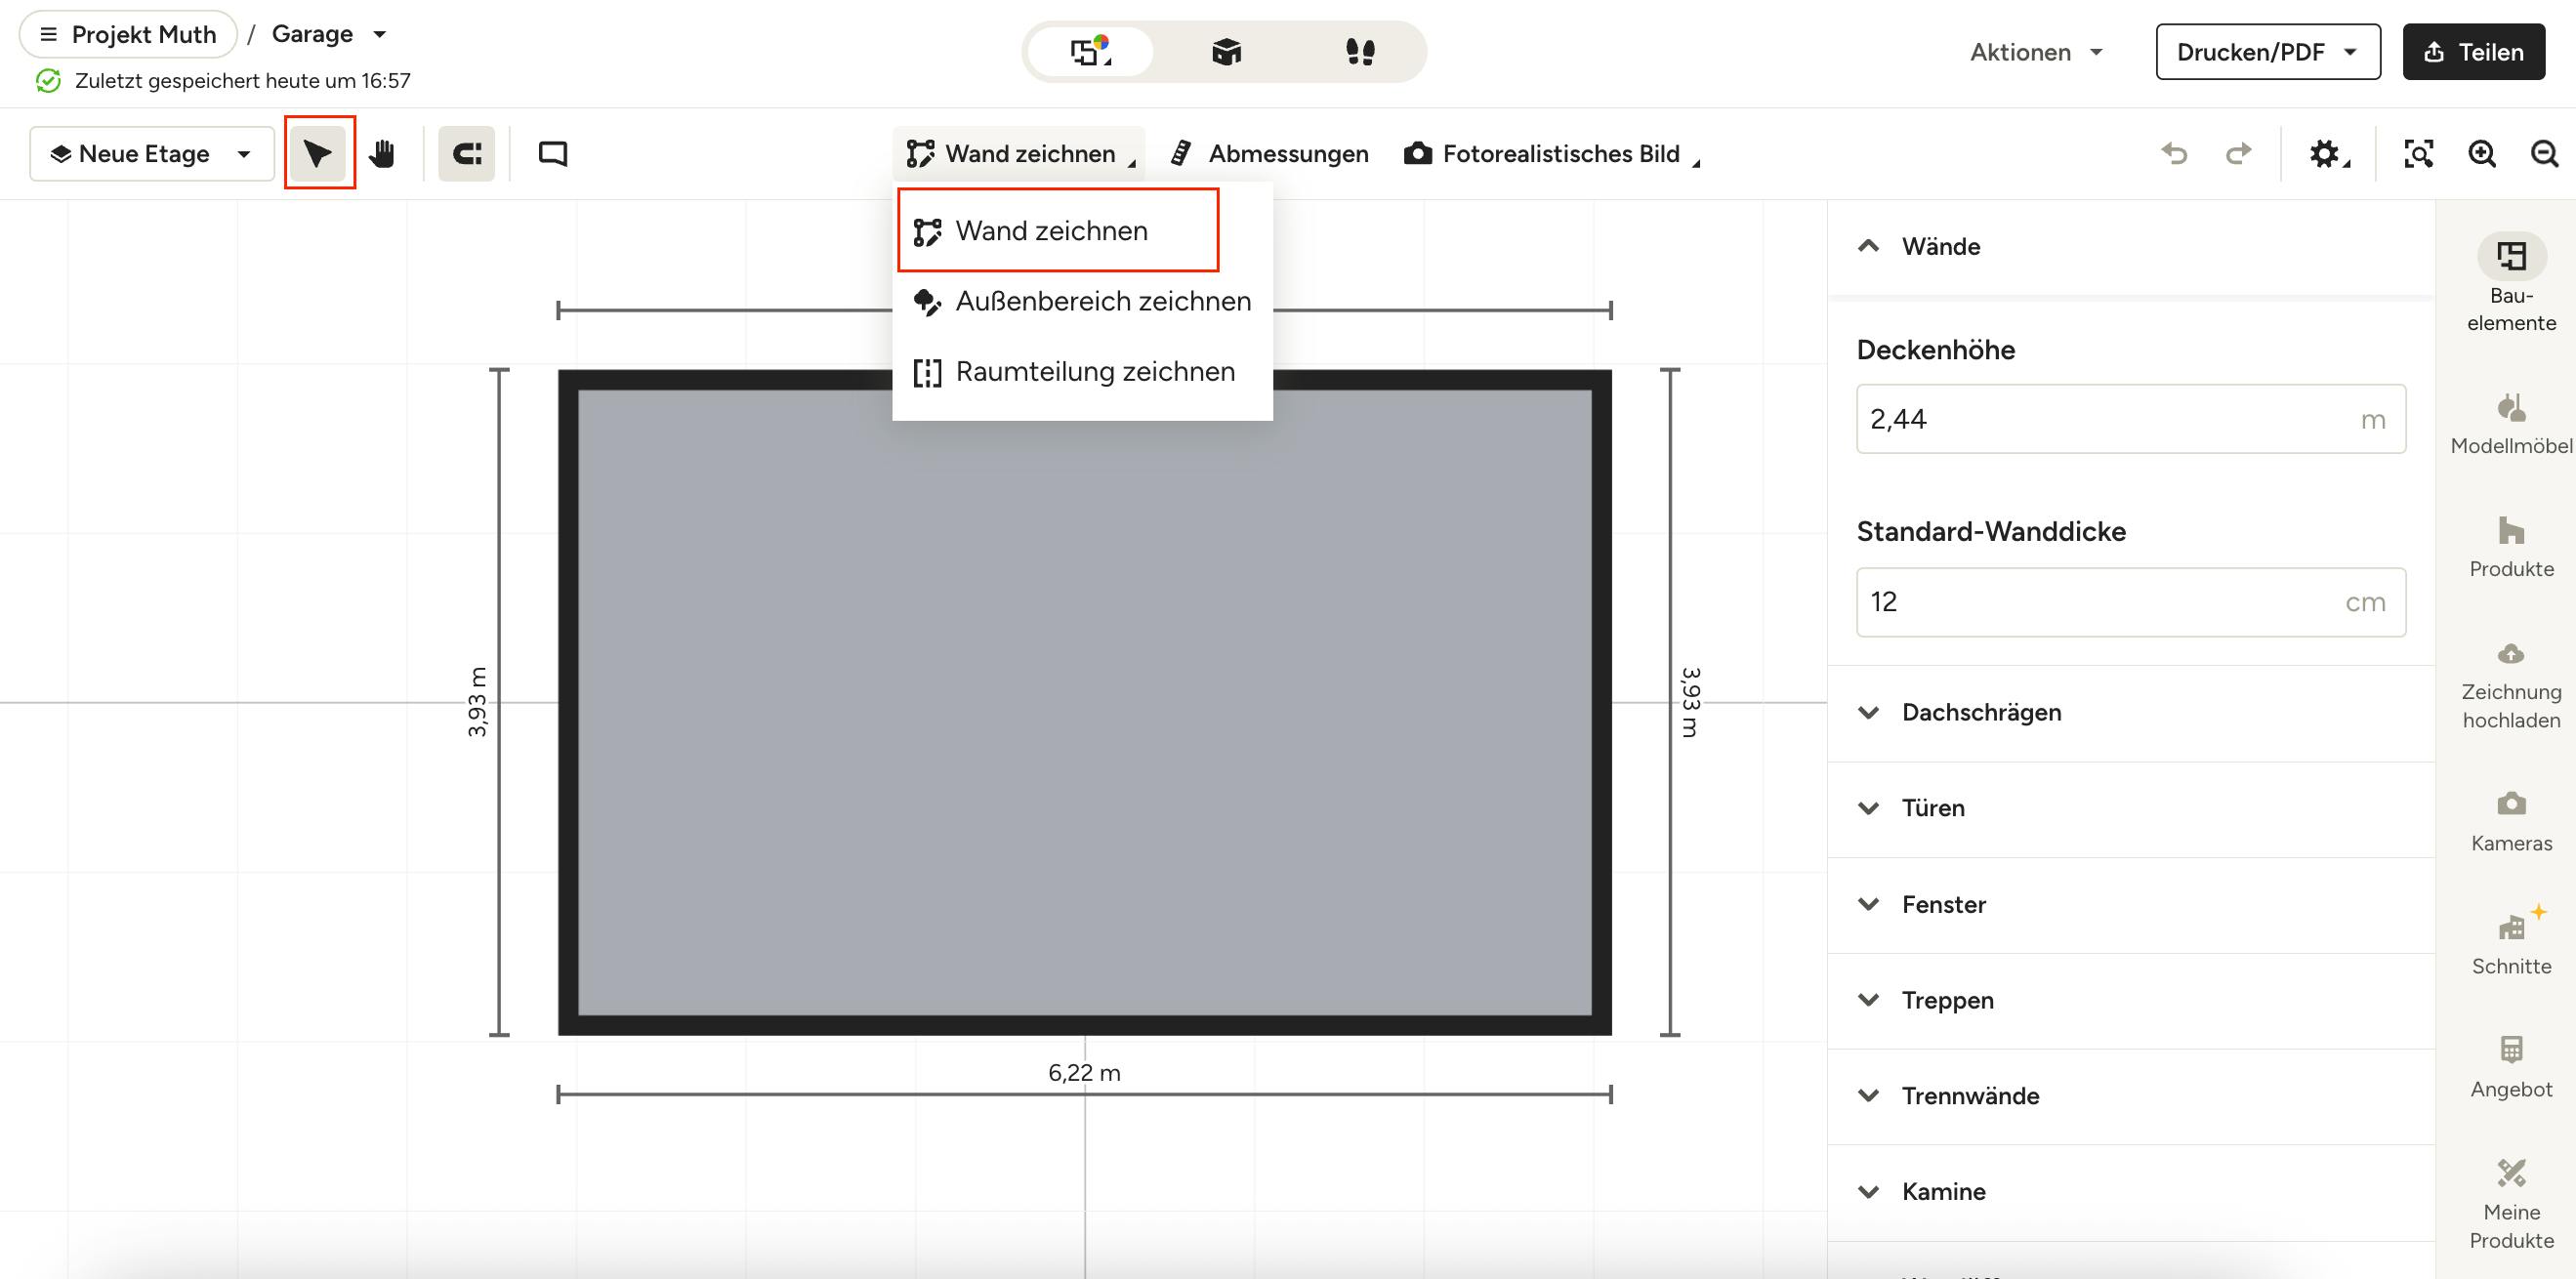Redo the last action
Image resolution: width=2576 pixels, height=1279 pixels.
tap(2238, 153)
